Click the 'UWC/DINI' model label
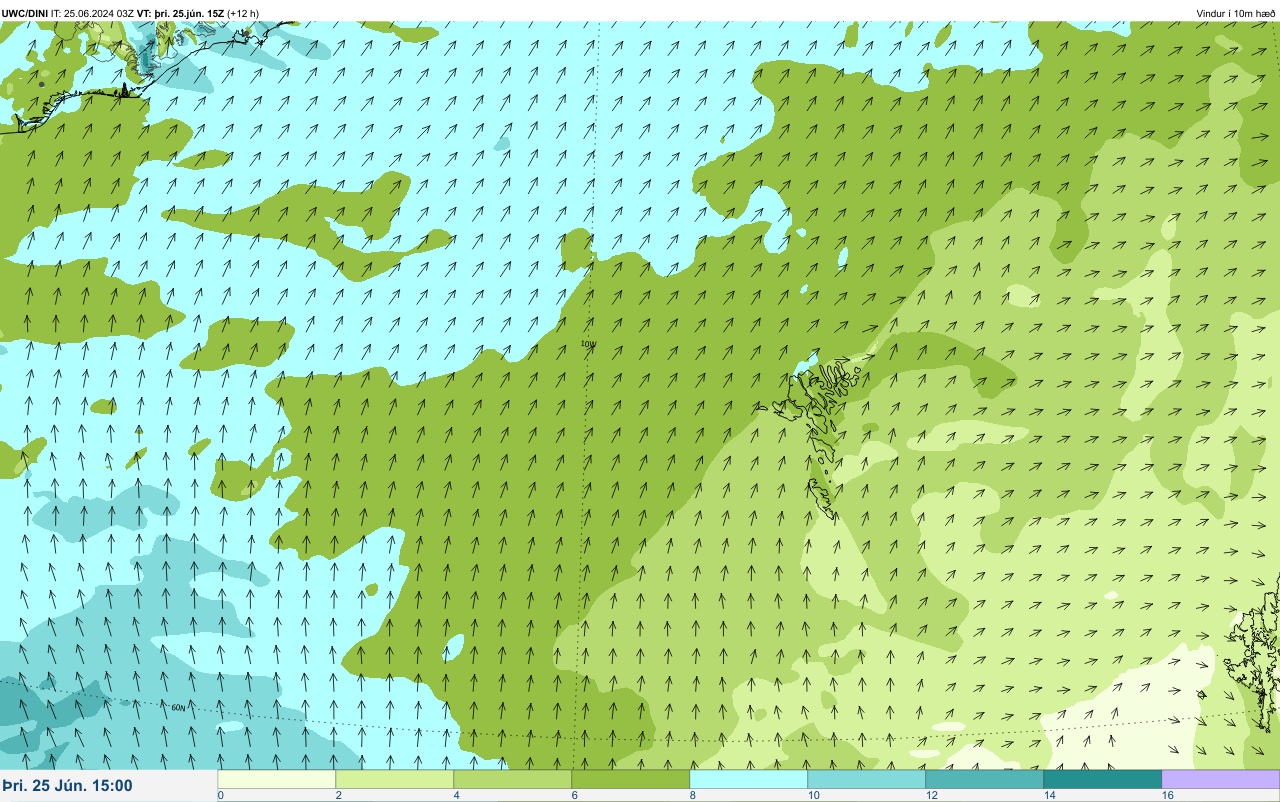This screenshot has width=1280, height=802. [25, 13]
